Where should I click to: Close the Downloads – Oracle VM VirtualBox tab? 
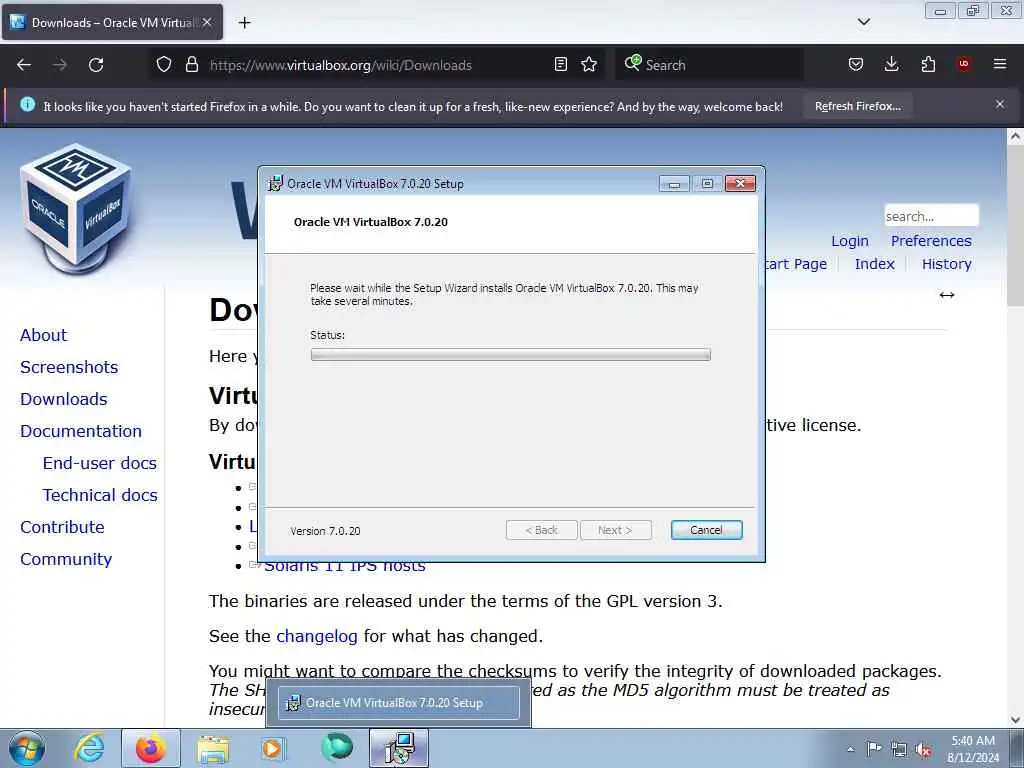pos(207,22)
